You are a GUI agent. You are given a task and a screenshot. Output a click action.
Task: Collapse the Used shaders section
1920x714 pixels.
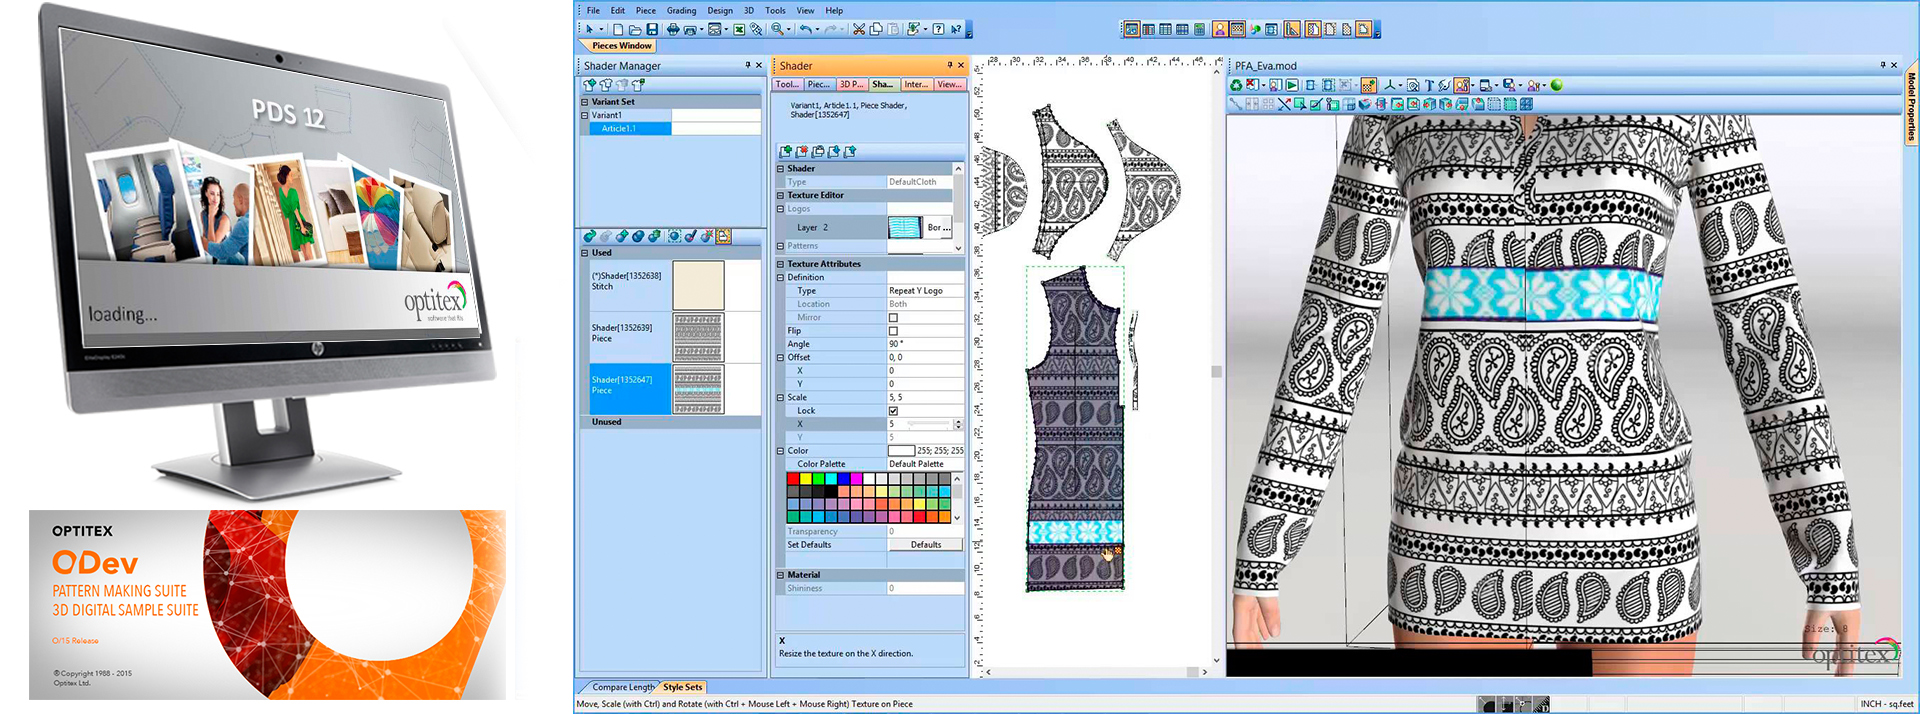point(585,253)
